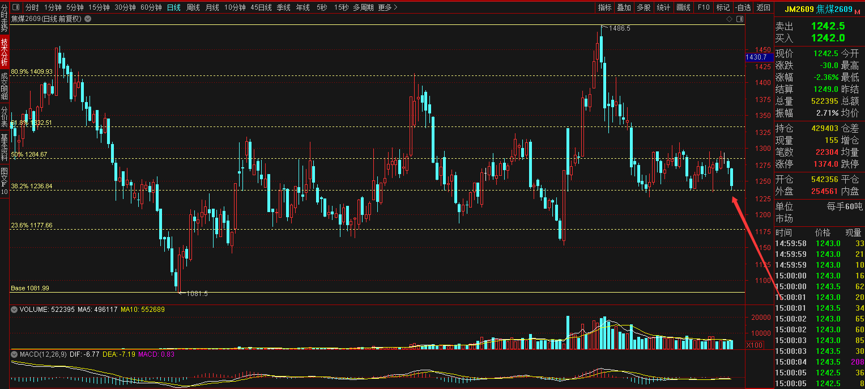
Task: Open the 分时走势 sidebar tab
Action: (x=4, y=18)
